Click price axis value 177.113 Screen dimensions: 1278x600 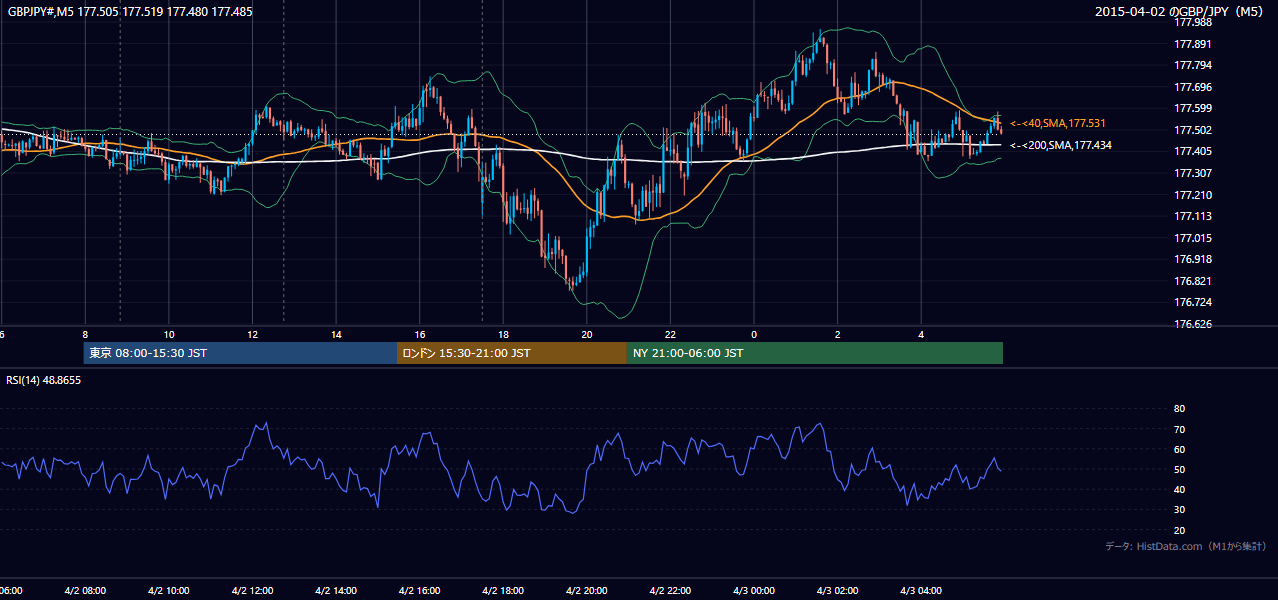point(1194,216)
